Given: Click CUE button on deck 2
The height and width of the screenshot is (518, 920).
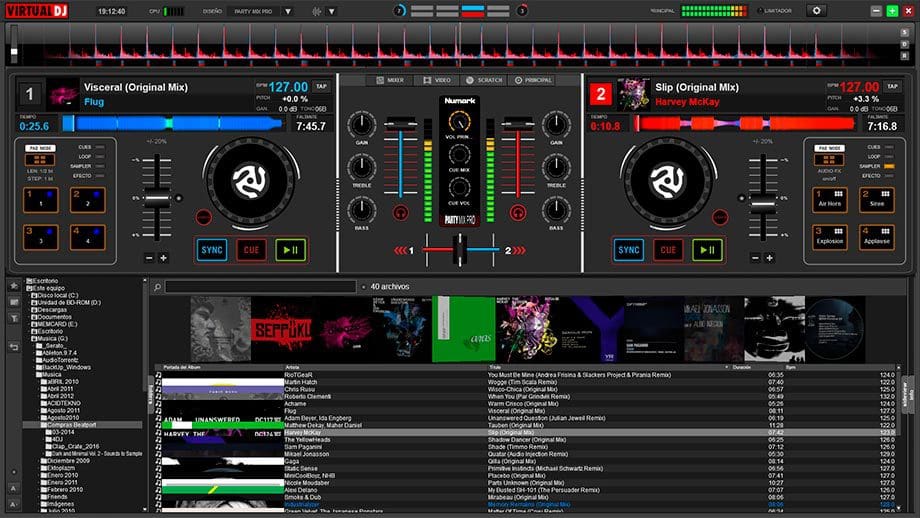Looking at the screenshot, I should pyautogui.click(x=668, y=250).
